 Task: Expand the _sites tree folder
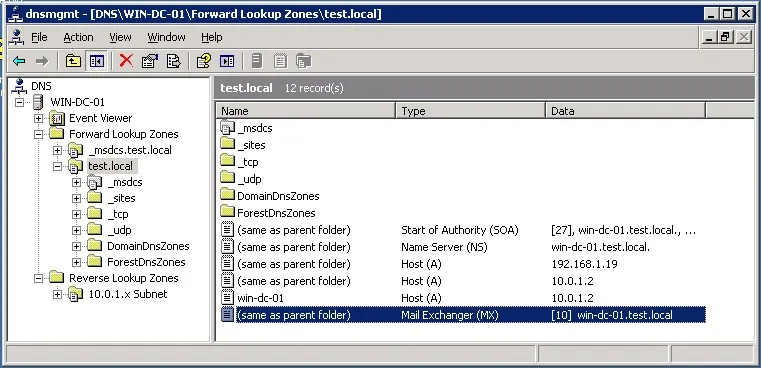(76, 199)
